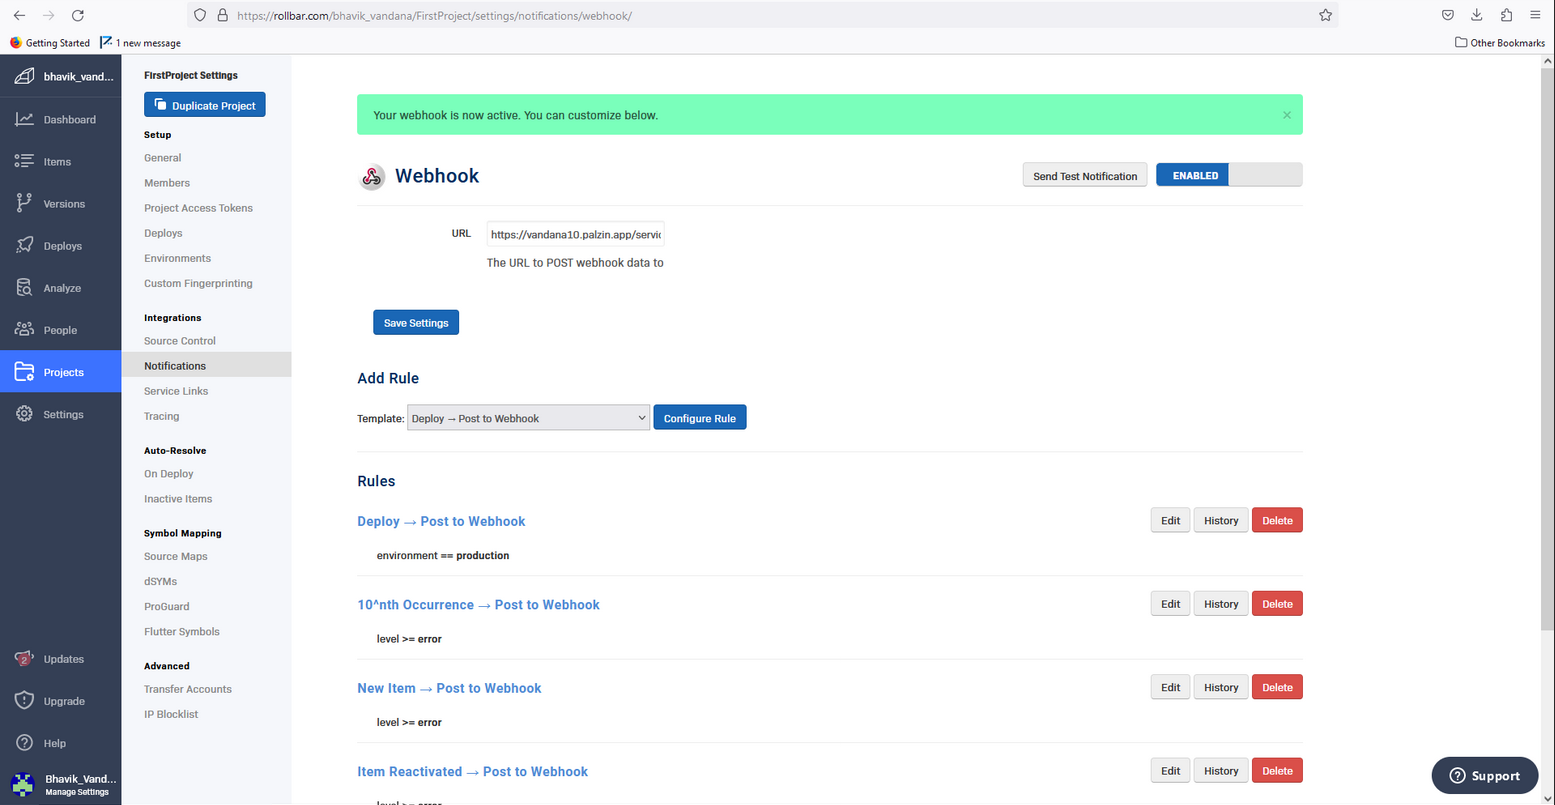Click the webhook URL input field
The width and height of the screenshot is (1555, 805).
pyautogui.click(x=575, y=234)
